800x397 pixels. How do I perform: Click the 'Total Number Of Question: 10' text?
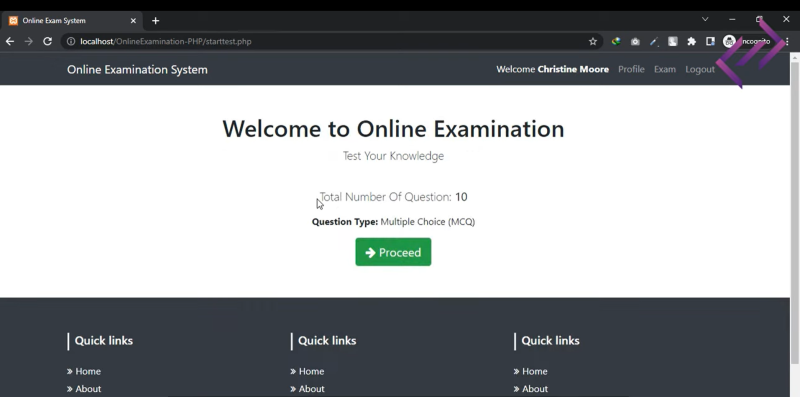pyautogui.click(x=393, y=197)
